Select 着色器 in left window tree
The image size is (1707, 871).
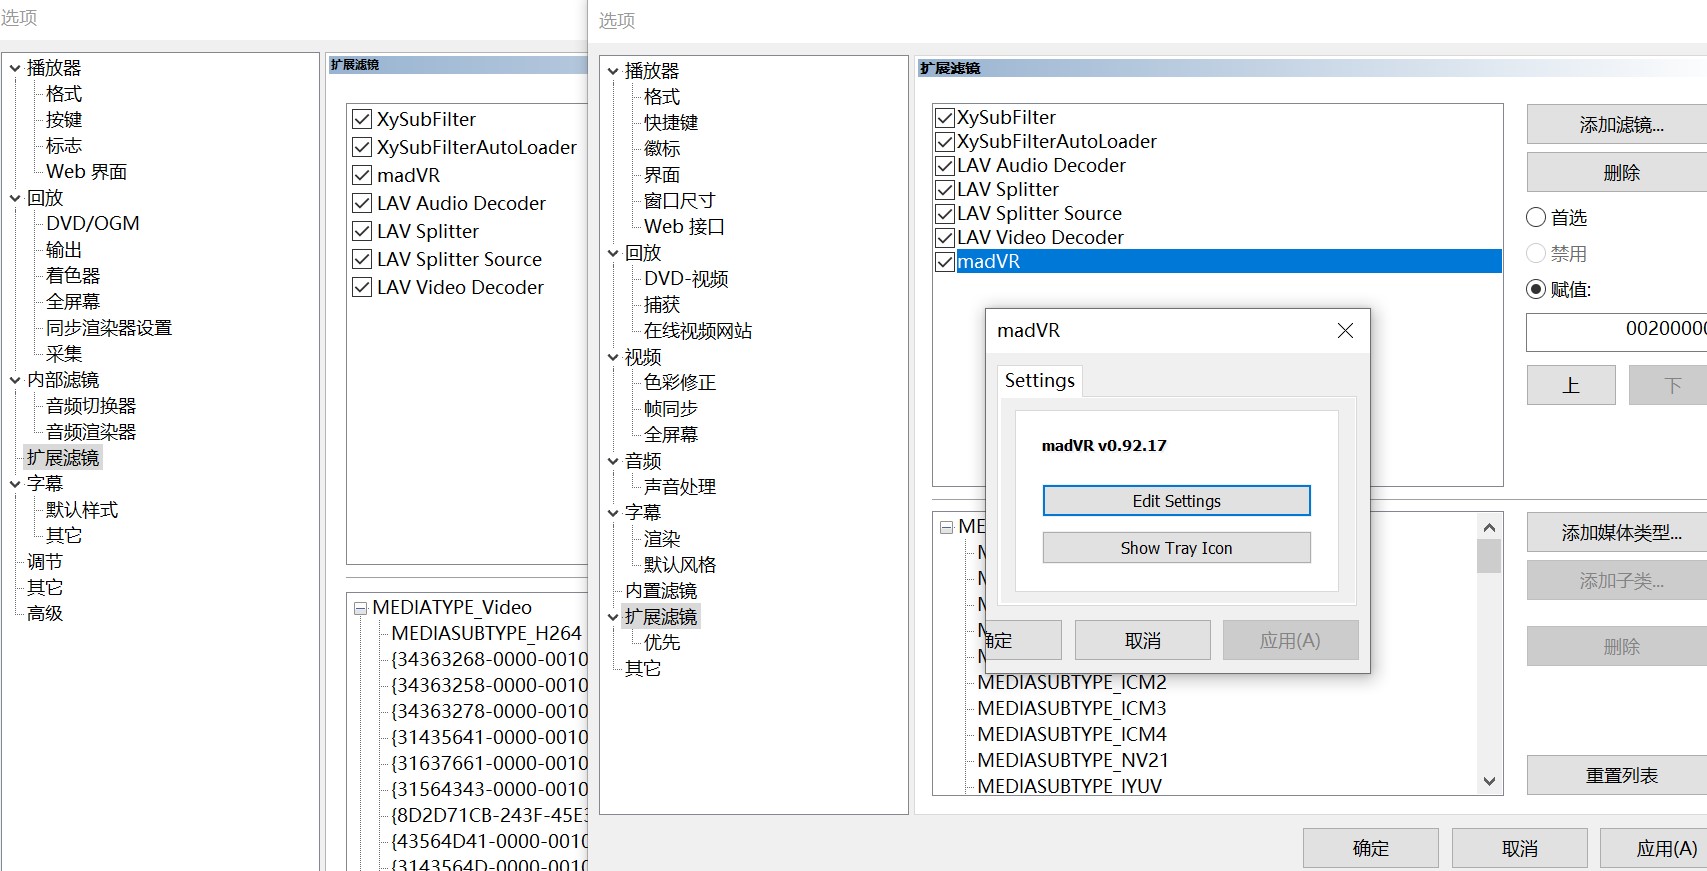[x=73, y=275]
